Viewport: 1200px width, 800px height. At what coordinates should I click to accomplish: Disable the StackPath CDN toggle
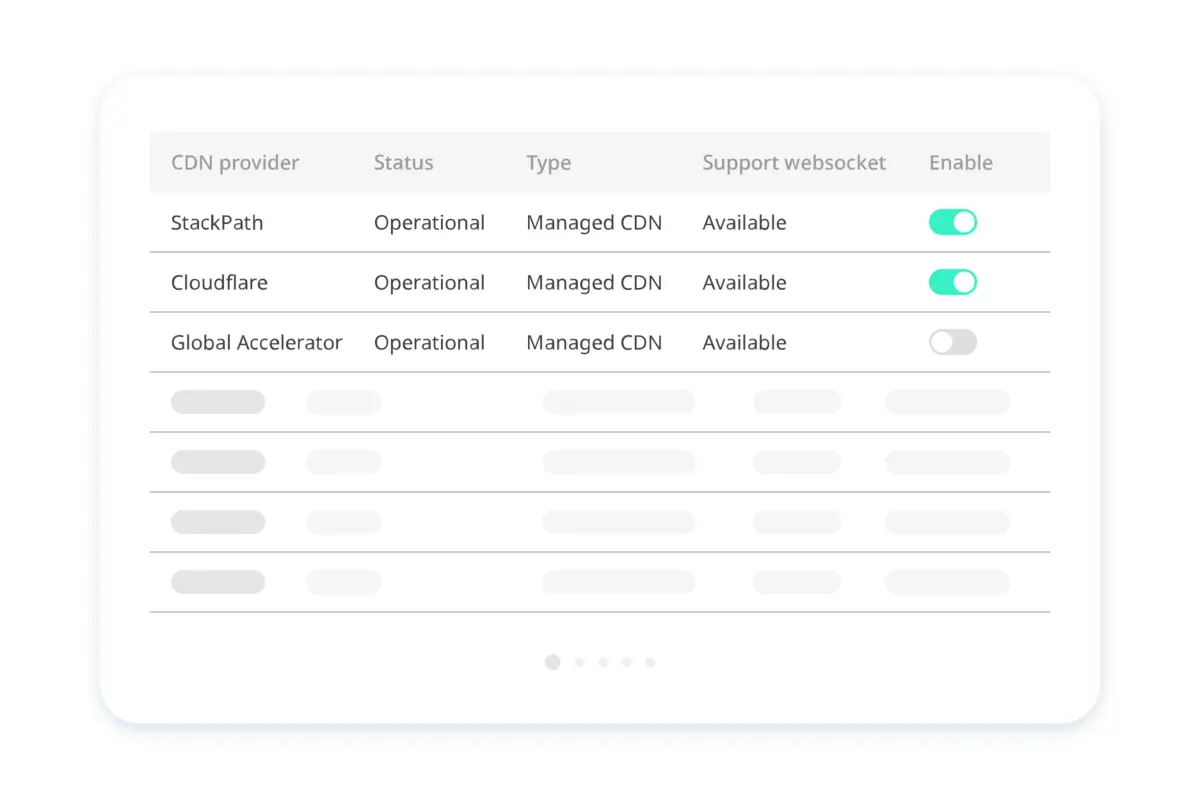pos(952,222)
